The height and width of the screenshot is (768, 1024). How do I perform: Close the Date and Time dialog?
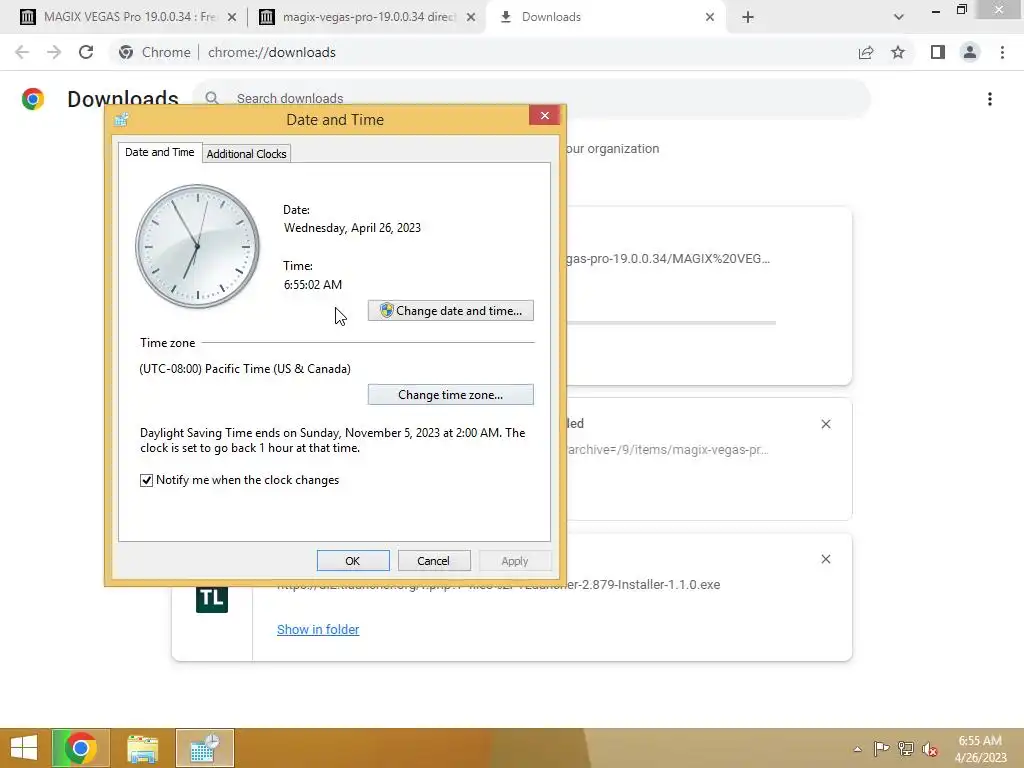click(x=545, y=116)
